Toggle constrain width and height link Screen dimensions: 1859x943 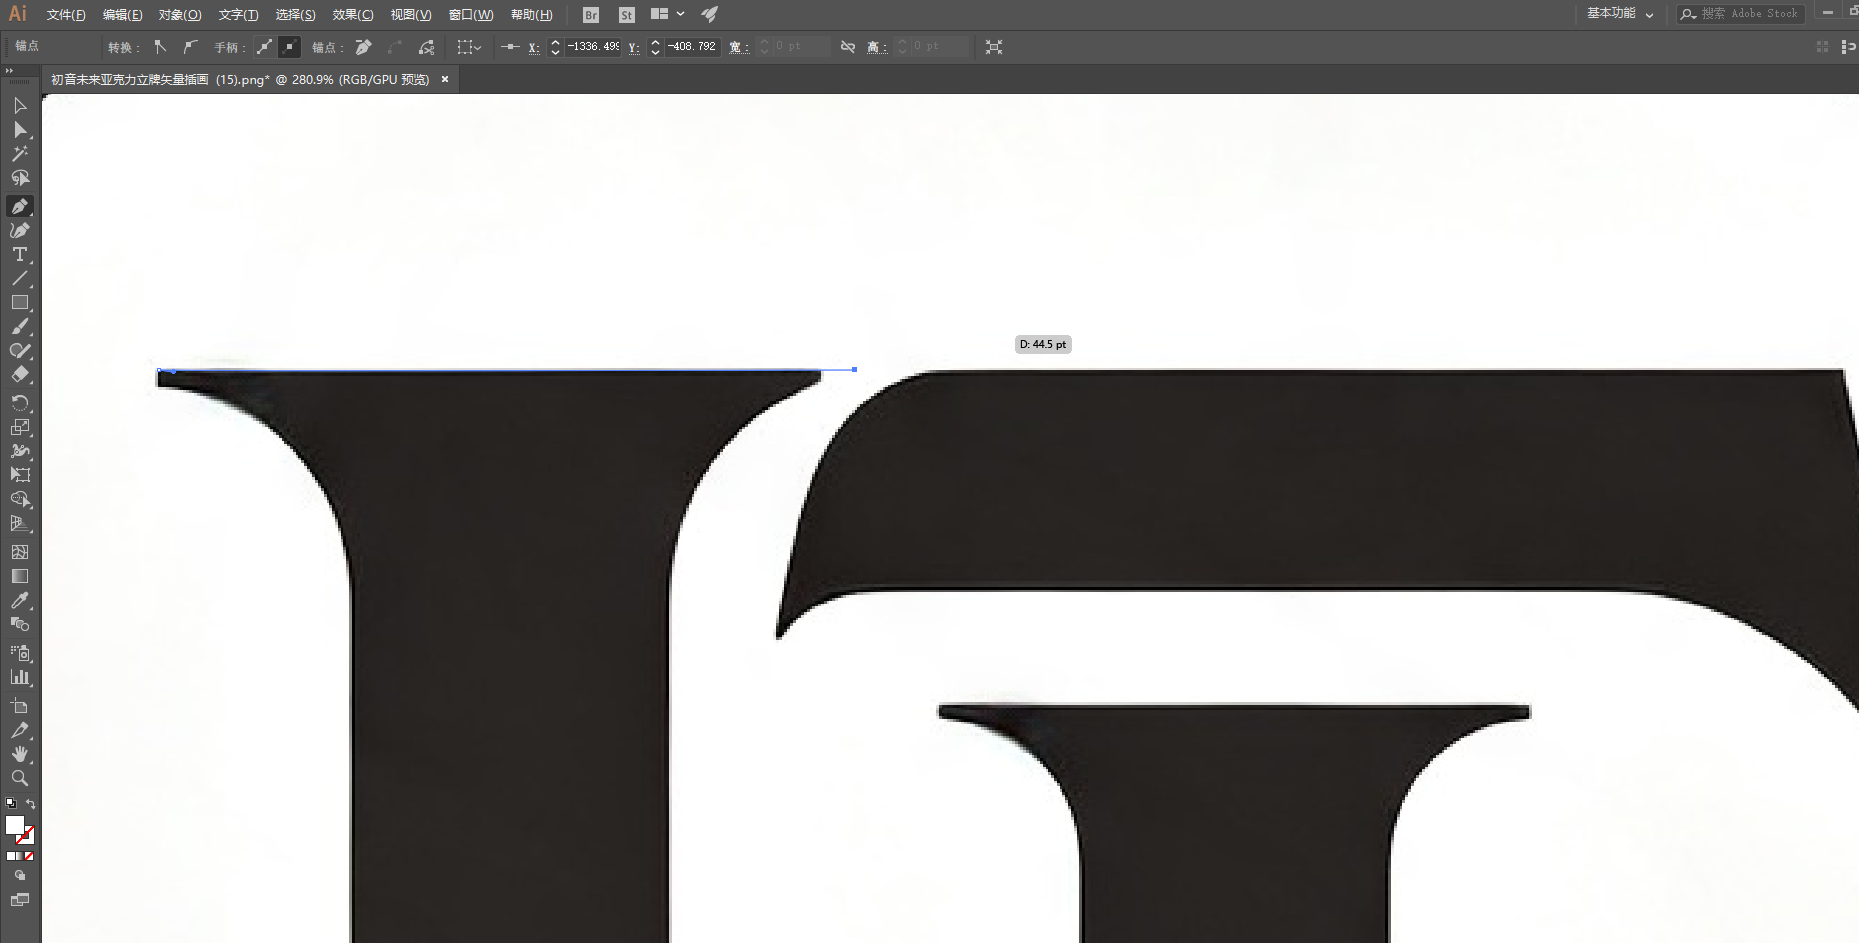(x=848, y=47)
